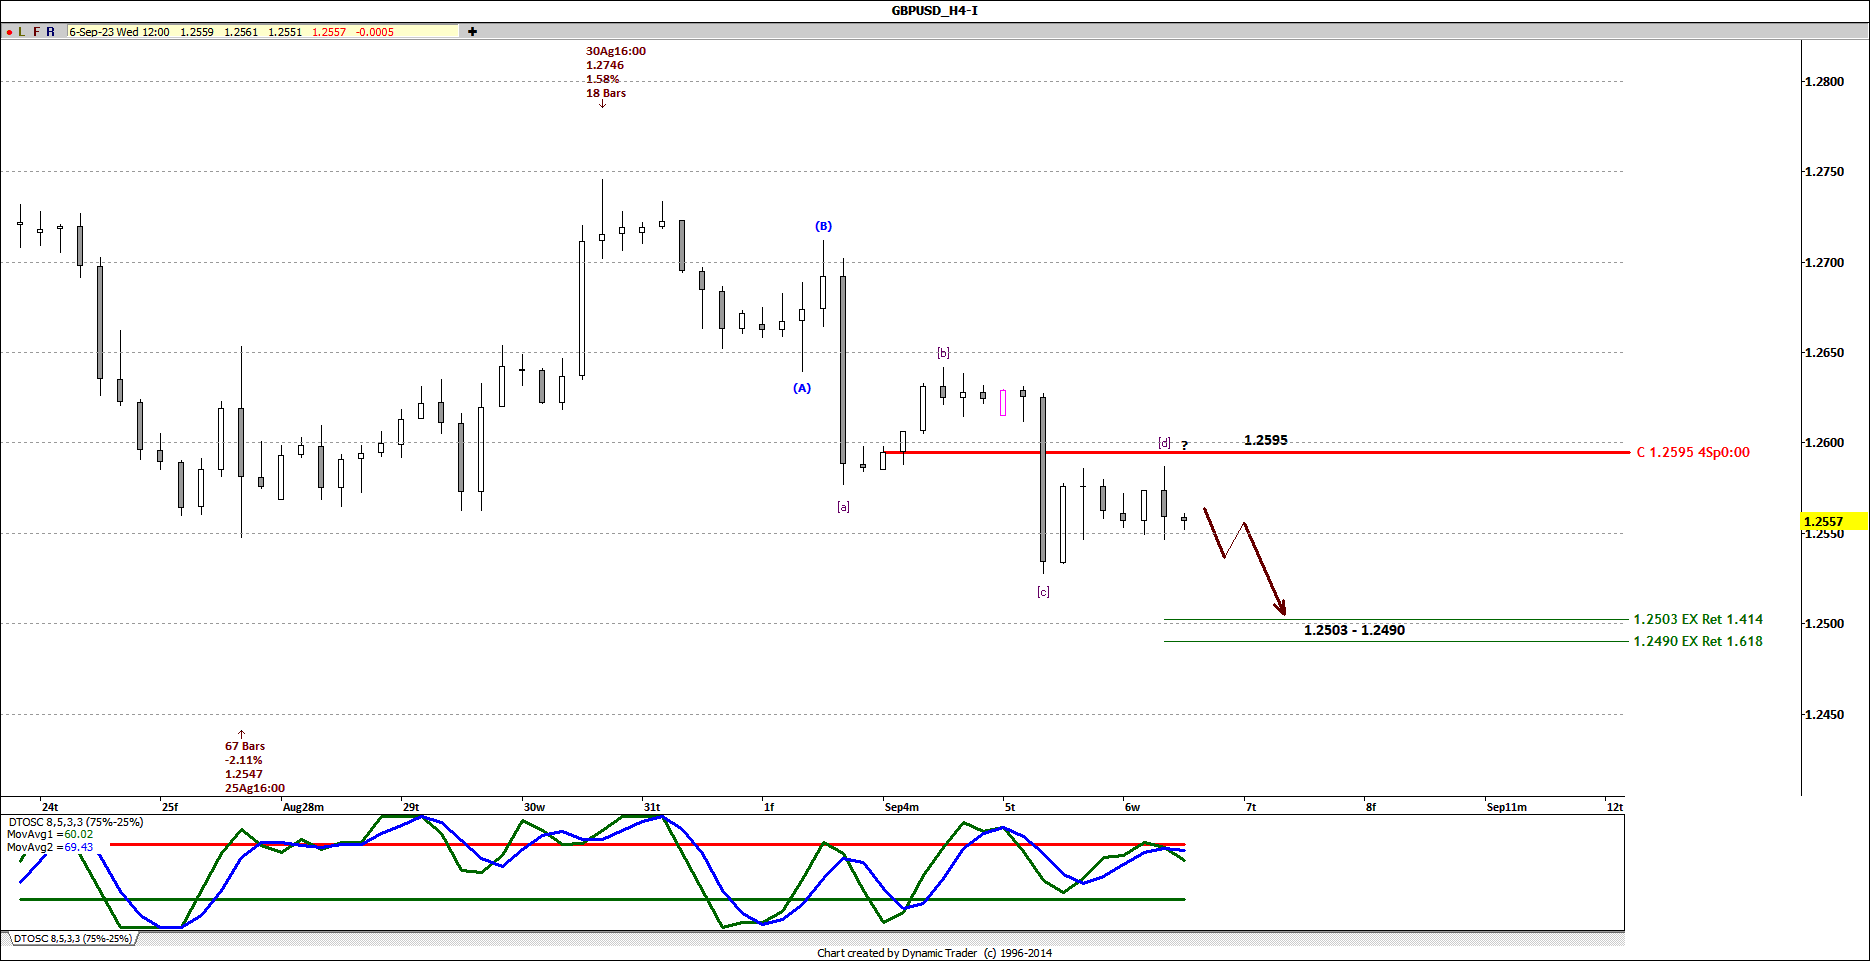Image resolution: width=1870 pixels, height=961 pixels.
Task: Select the dark red projection arrow
Action: (x=1263, y=567)
